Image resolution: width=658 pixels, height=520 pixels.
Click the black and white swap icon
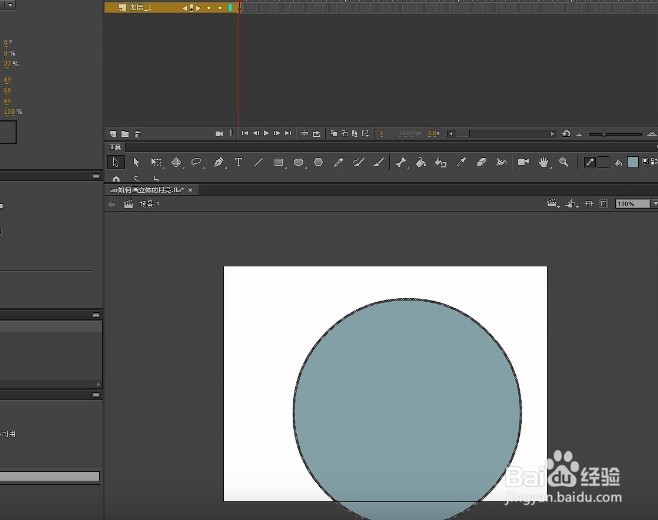[646, 161]
